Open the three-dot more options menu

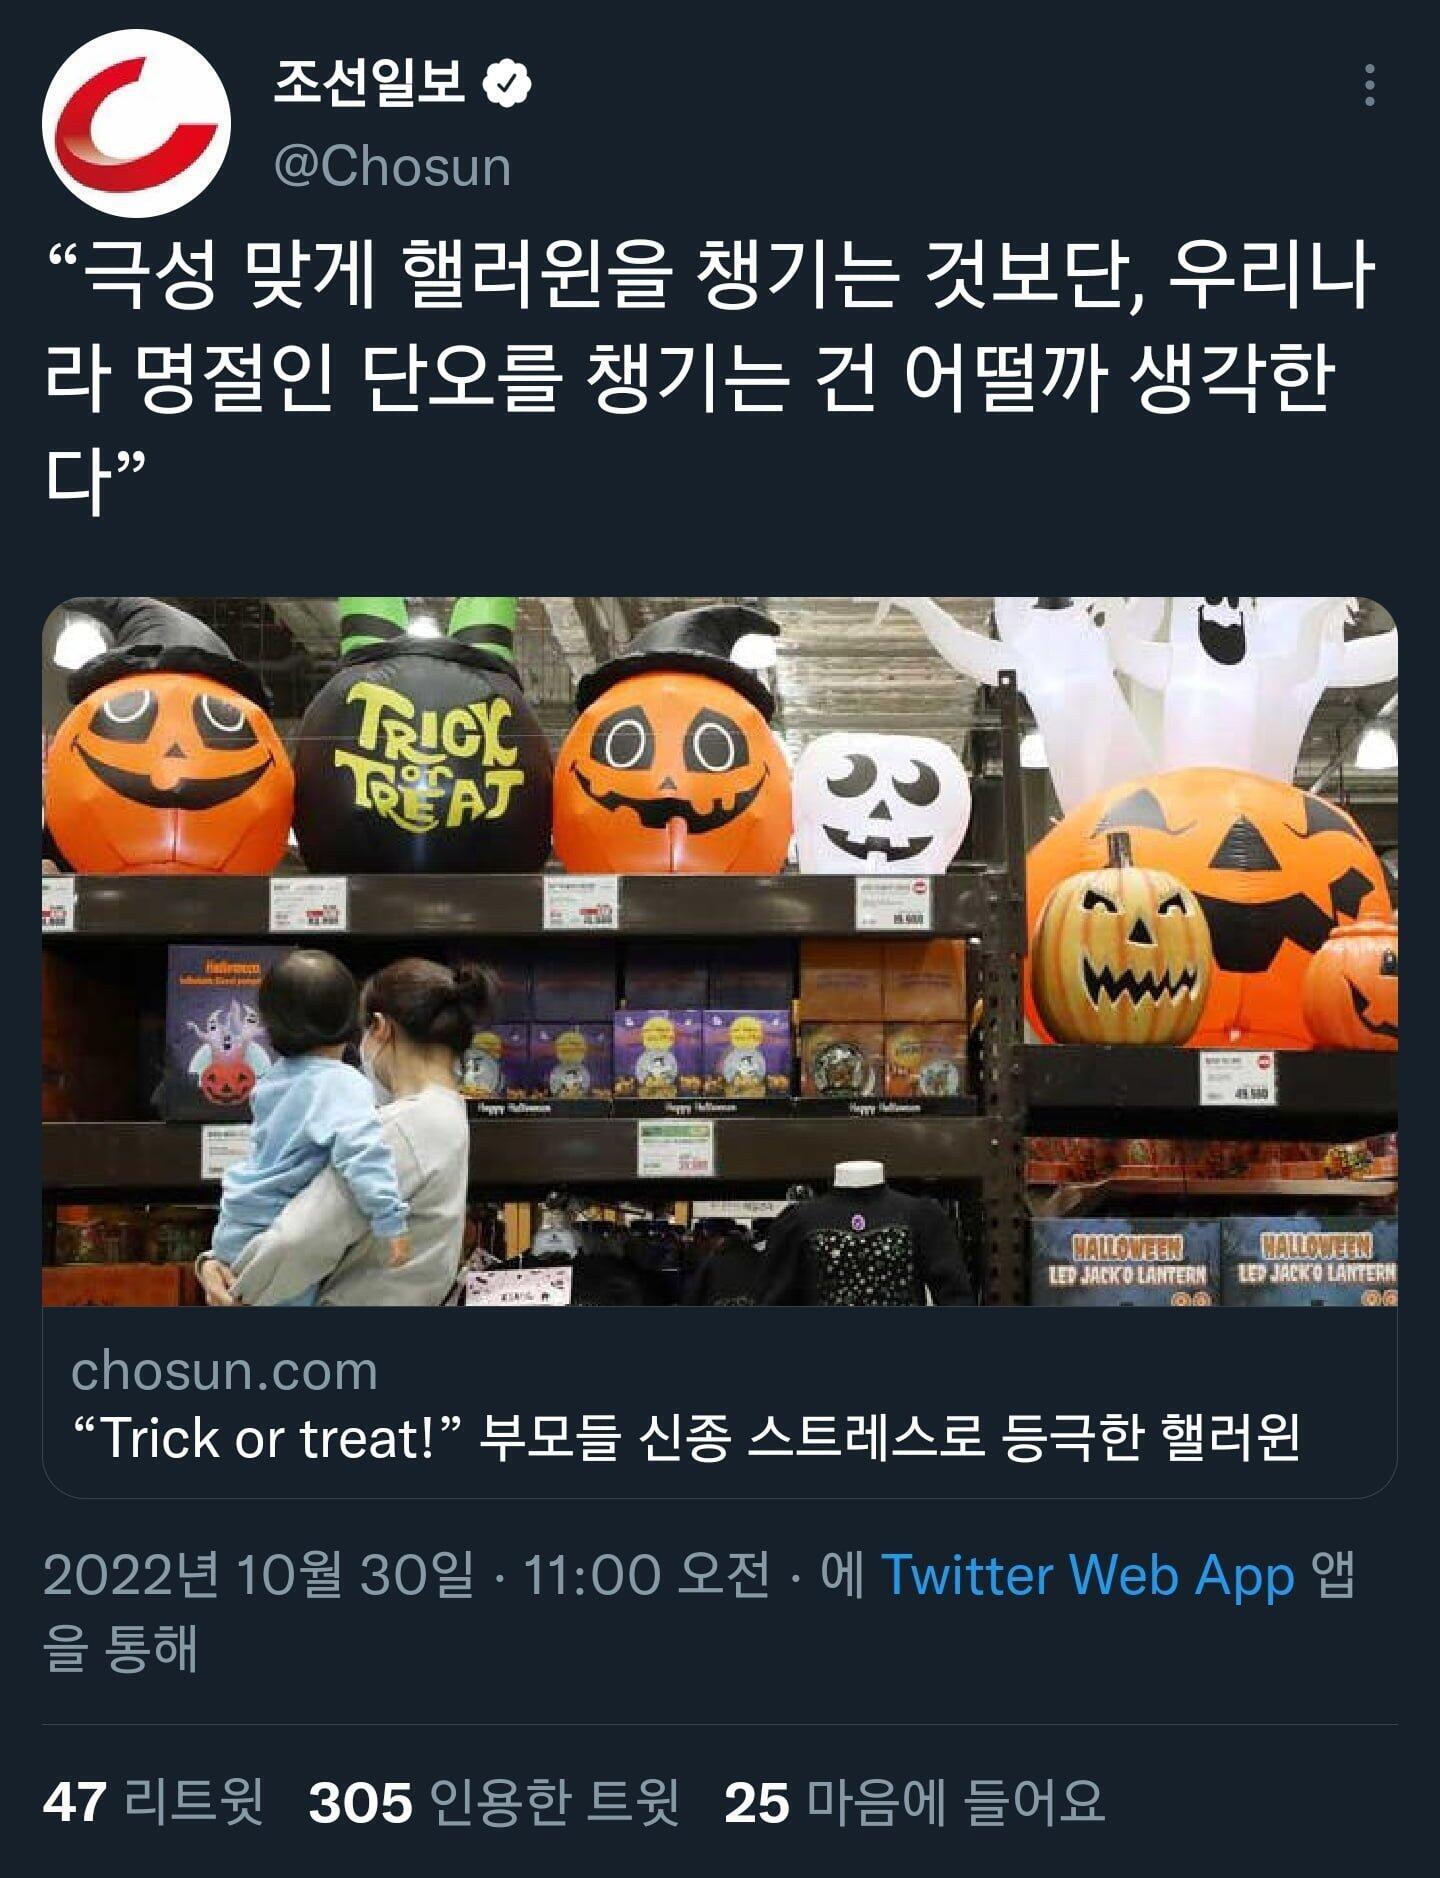[x=1370, y=85]
